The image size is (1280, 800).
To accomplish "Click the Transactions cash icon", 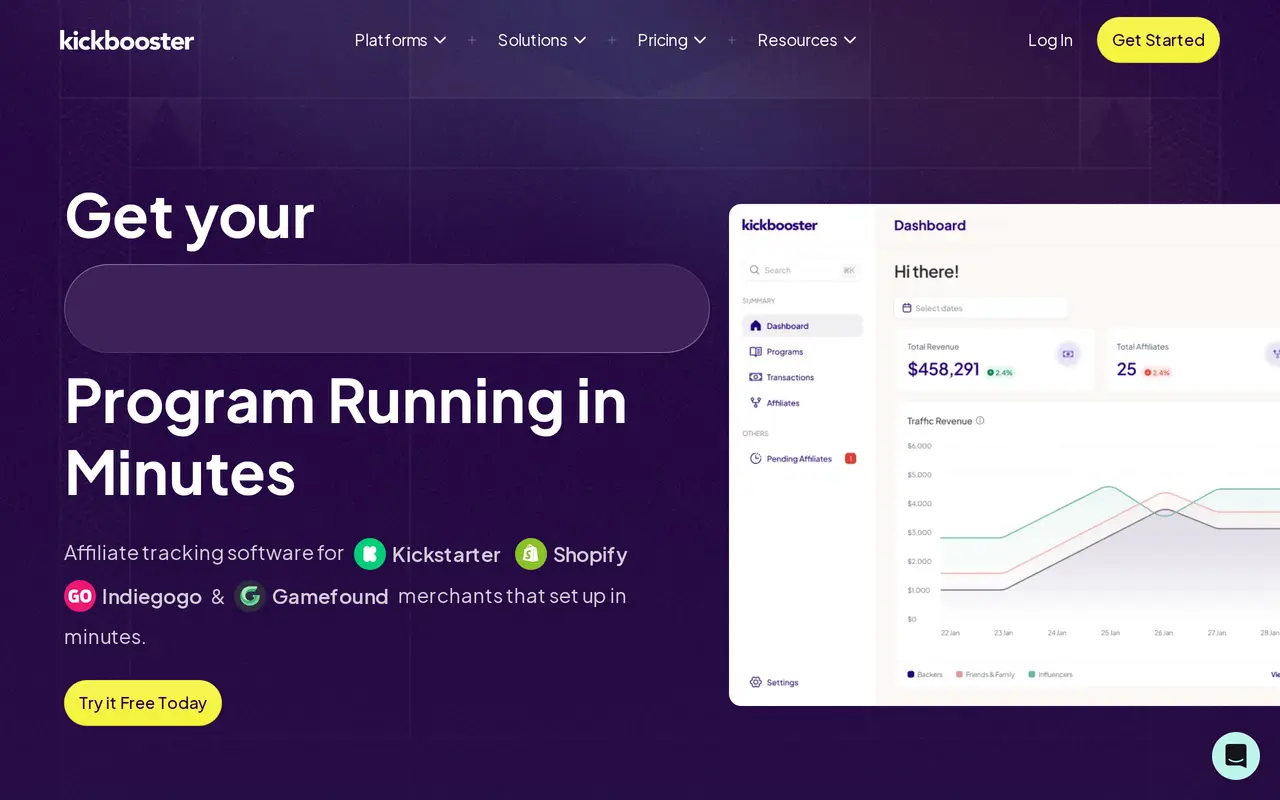I will (x=756, y=377).
